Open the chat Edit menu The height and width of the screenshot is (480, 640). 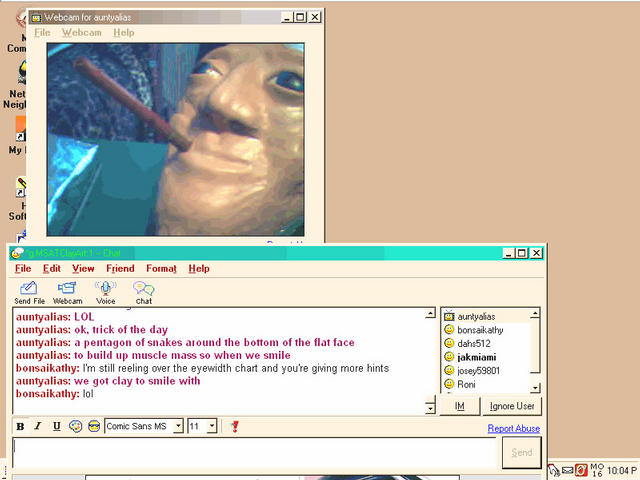[x=52, y=269]
